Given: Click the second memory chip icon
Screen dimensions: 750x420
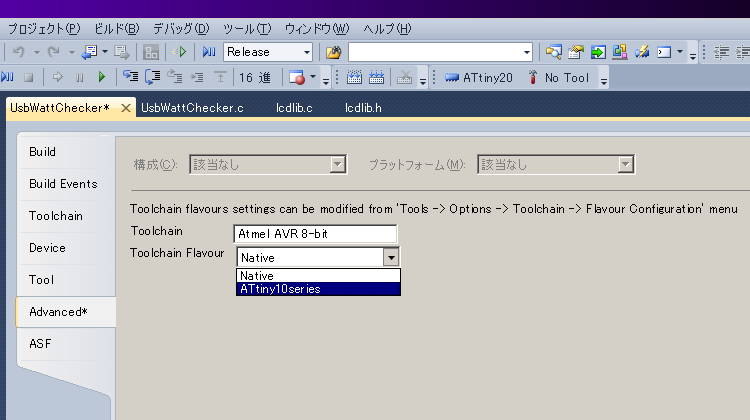Looking at the screenshot, I should pyautogui.click(x=376, y=77).
